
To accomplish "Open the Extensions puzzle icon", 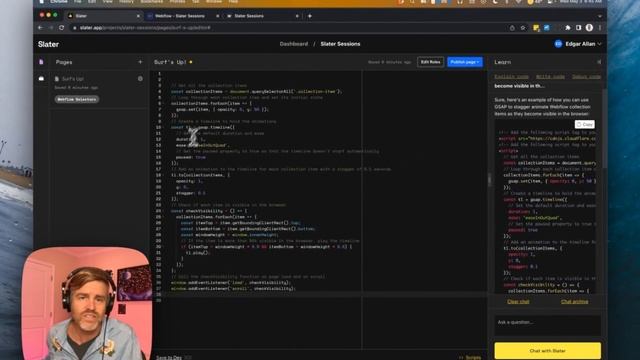I will pos(568,28).
